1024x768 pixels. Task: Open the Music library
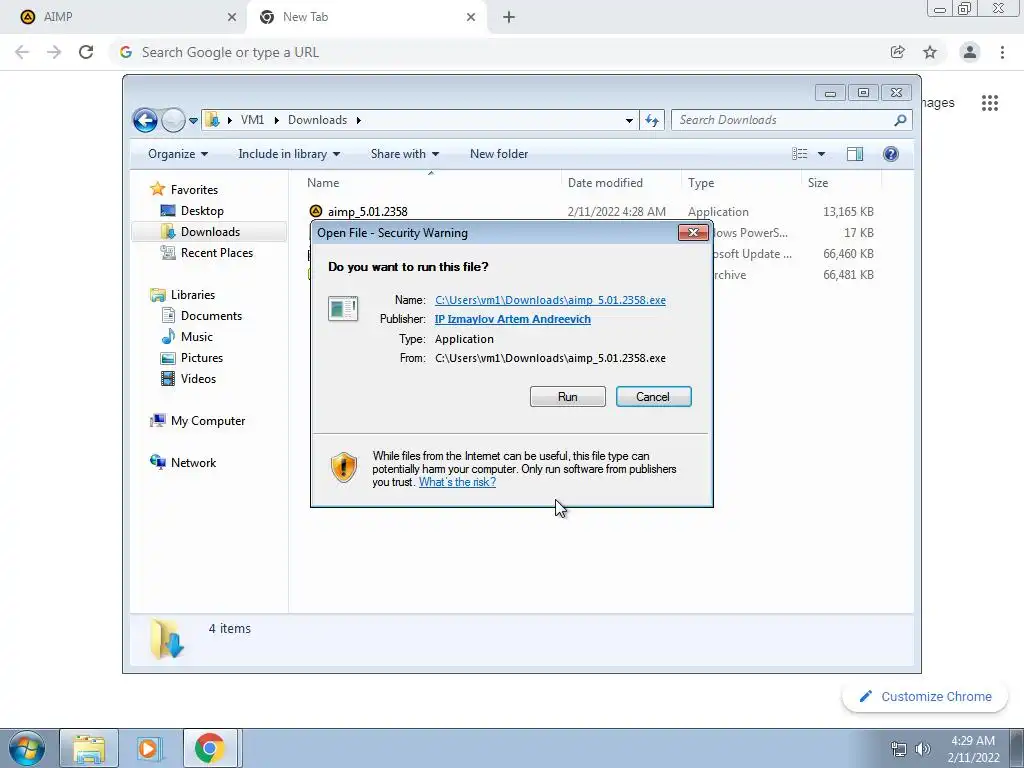[x=197, y=336]
